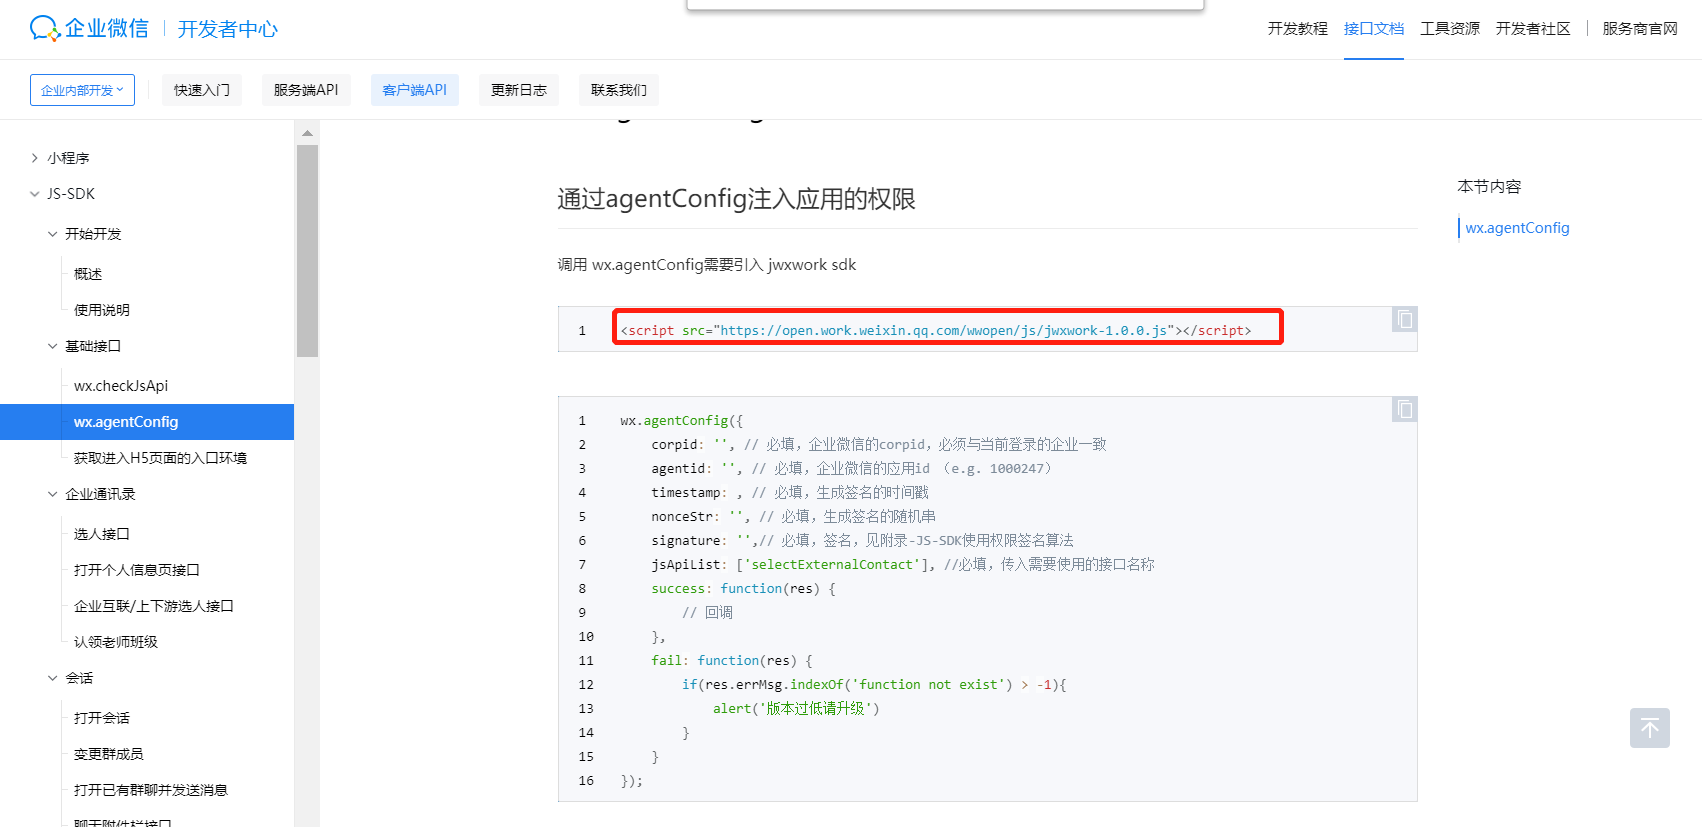Collapse the 会话 section
Image resolution: width=1702 pixels, height=827 pixels.
coord(53,678)
